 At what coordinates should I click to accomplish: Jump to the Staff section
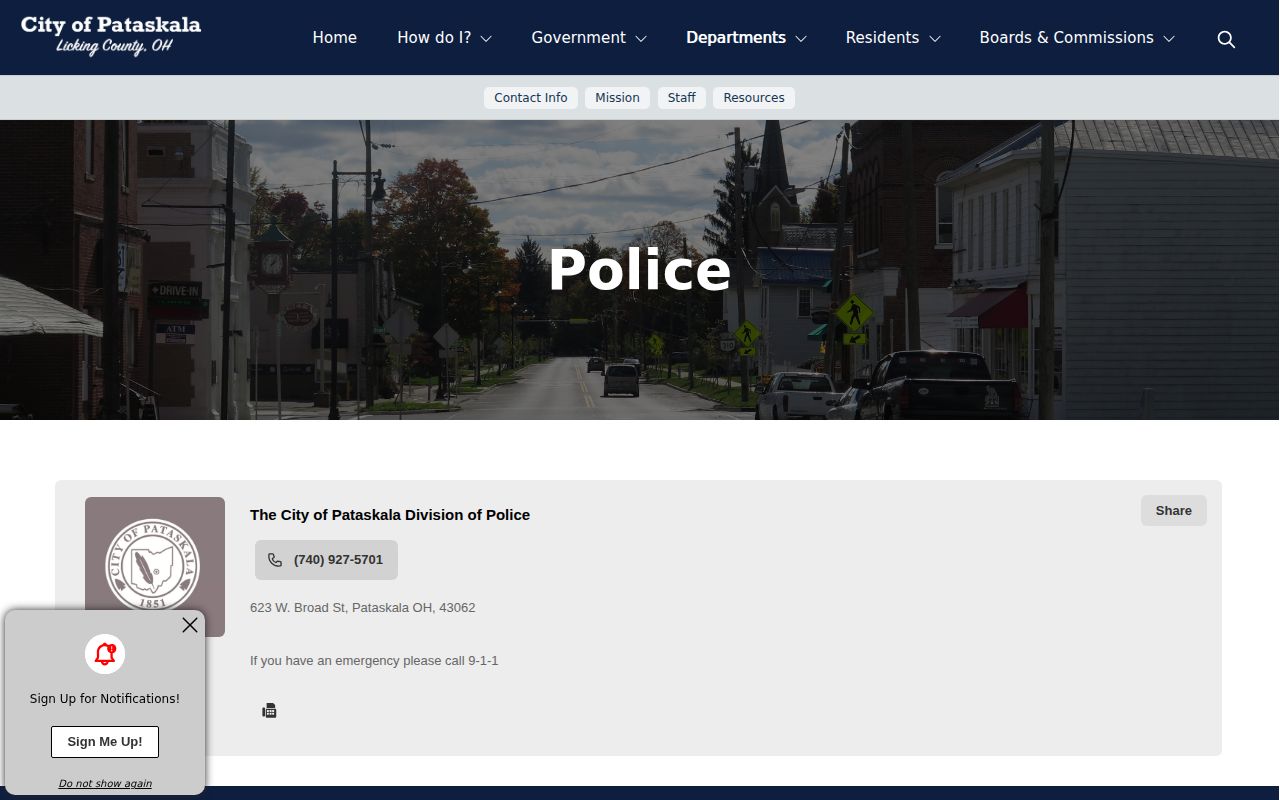pos(682,97)
